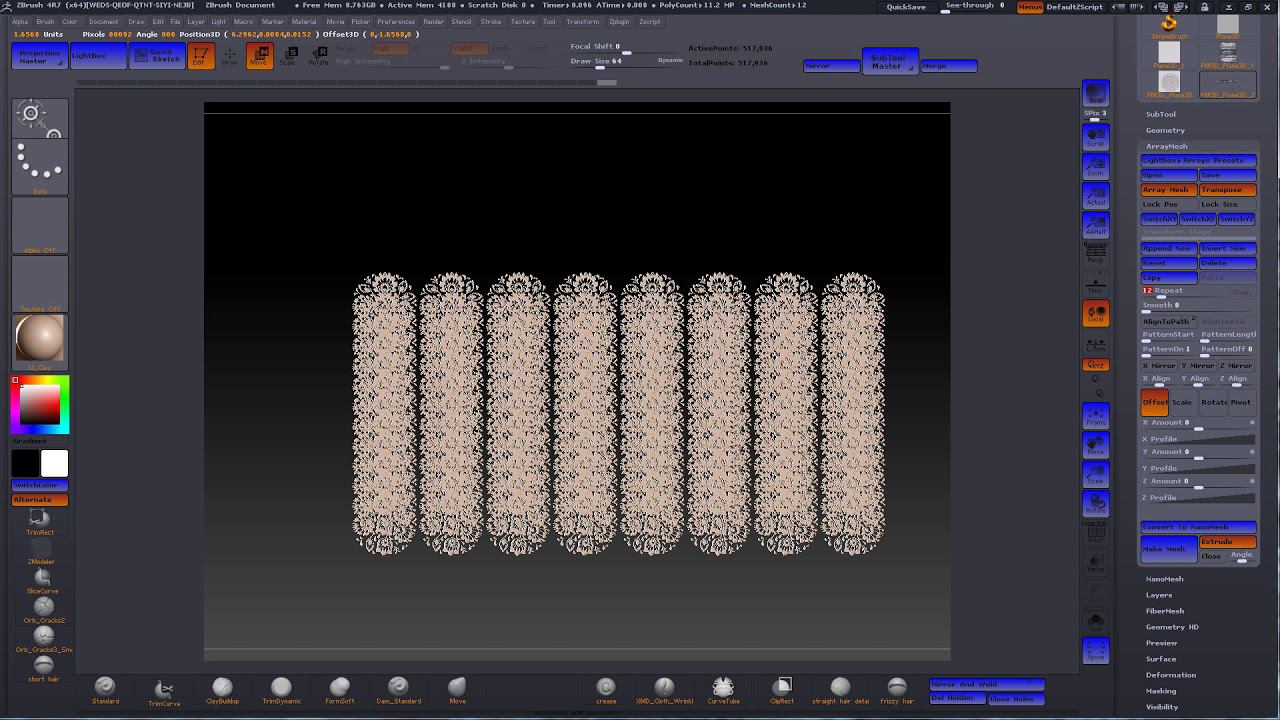This screenshot has height=720, width=1280.
Task: Click Convert To NanoMesh button
Action: [1198, 527]
